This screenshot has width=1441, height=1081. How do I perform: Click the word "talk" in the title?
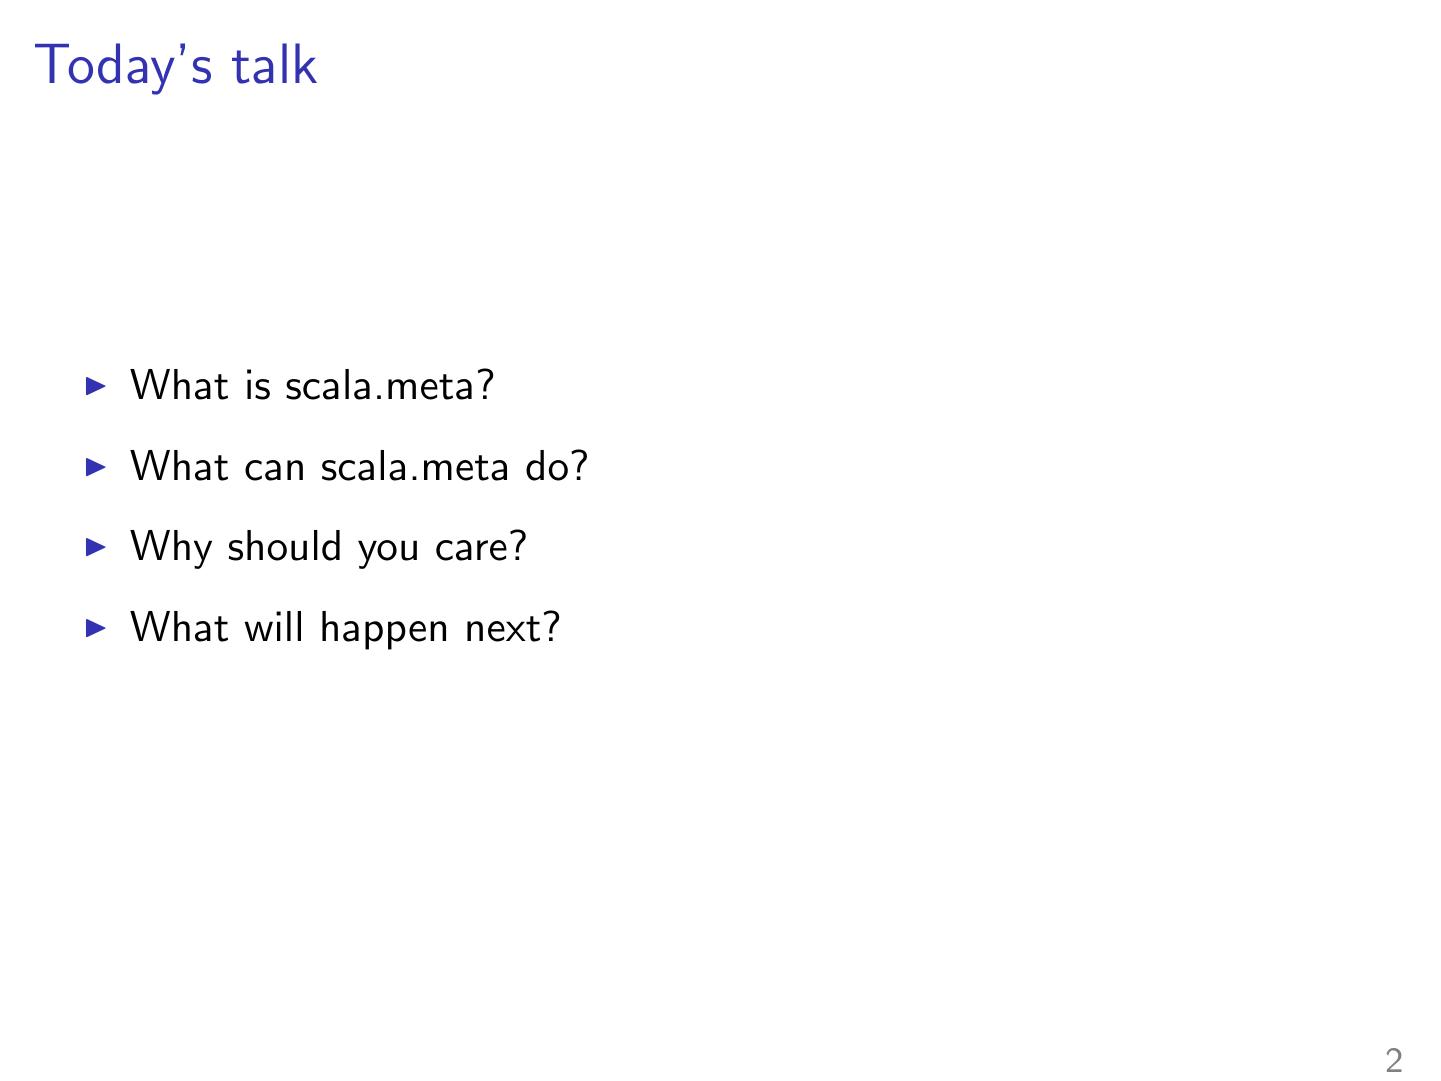pos(274,66)
